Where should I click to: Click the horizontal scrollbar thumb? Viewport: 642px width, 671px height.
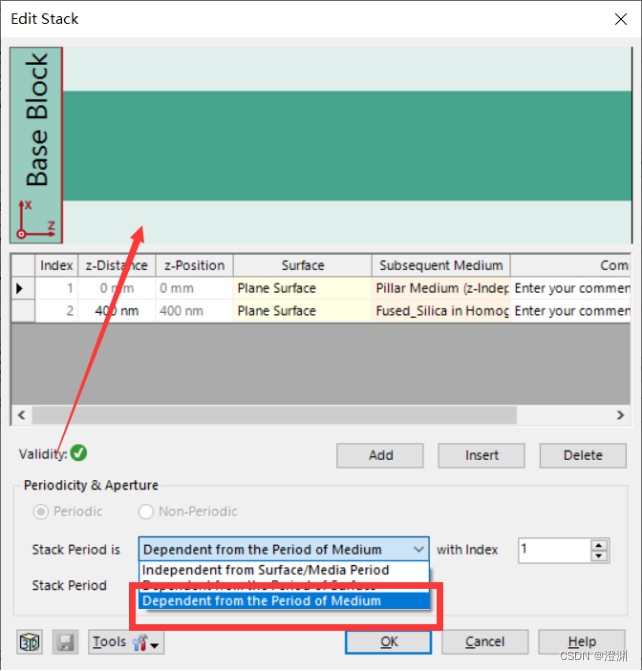(x=274, y=415)
